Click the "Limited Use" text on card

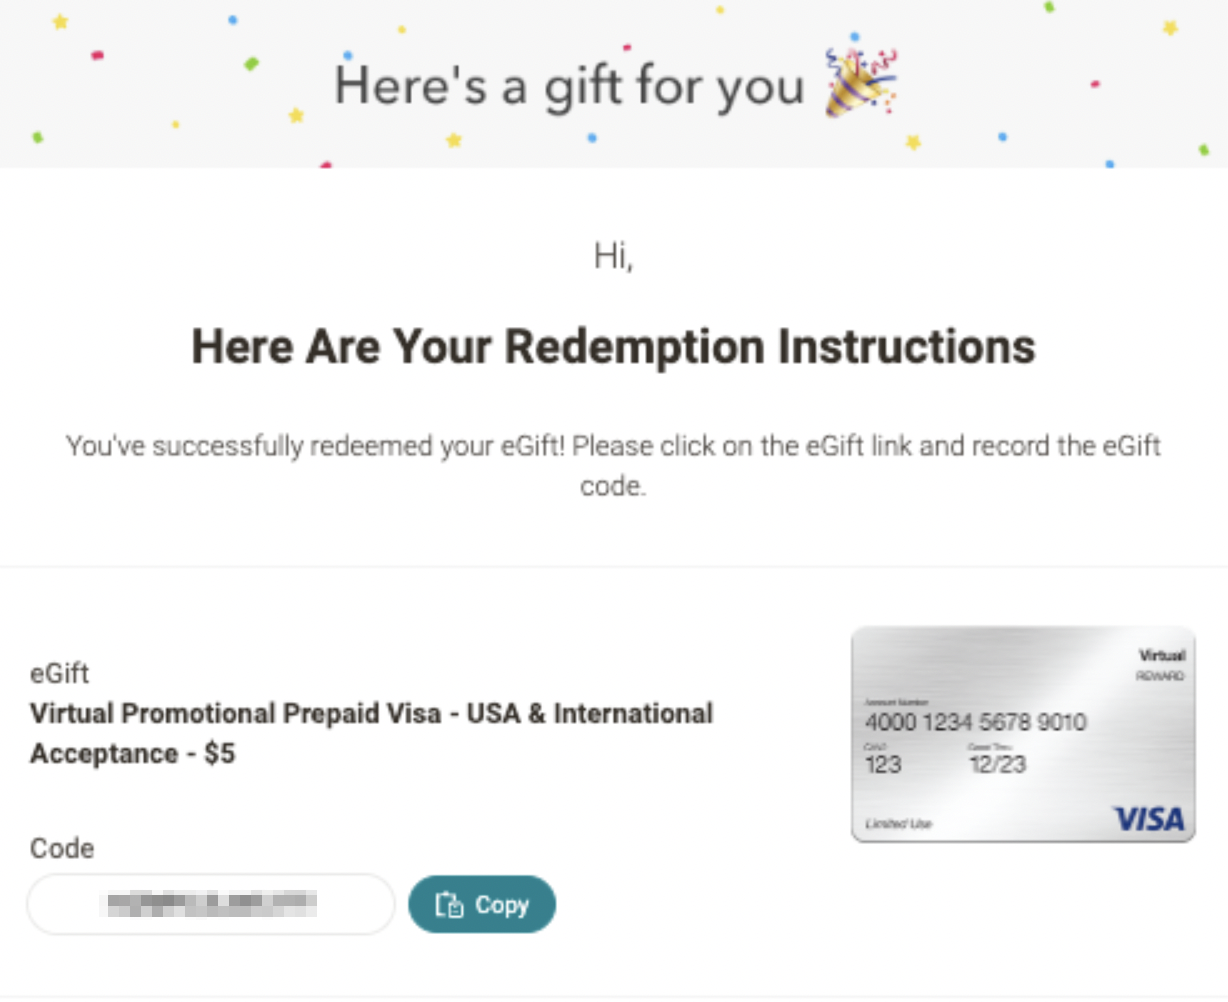click(x=898, y=824)
